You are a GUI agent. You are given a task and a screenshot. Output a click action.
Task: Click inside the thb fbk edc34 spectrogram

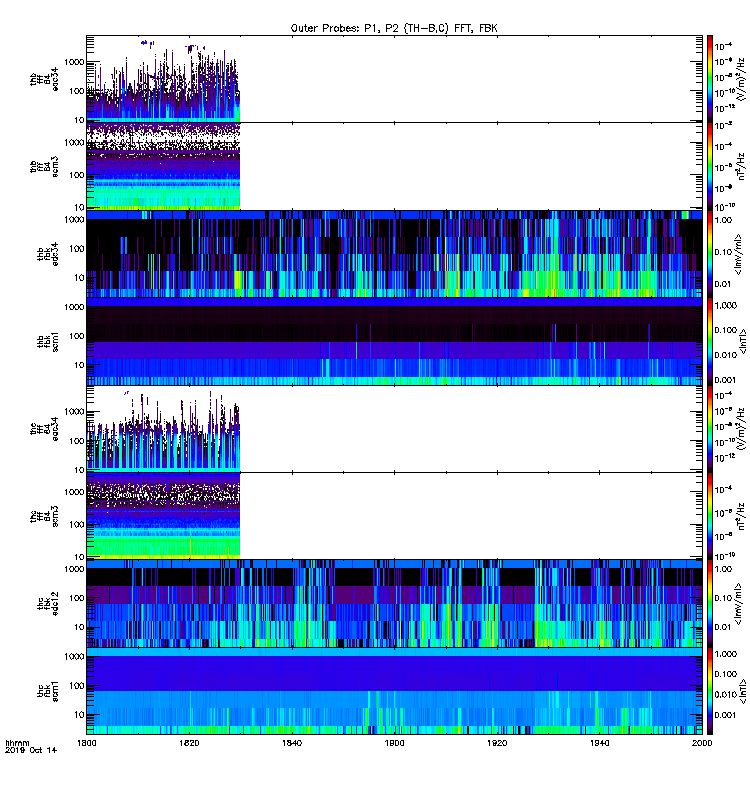394,254
